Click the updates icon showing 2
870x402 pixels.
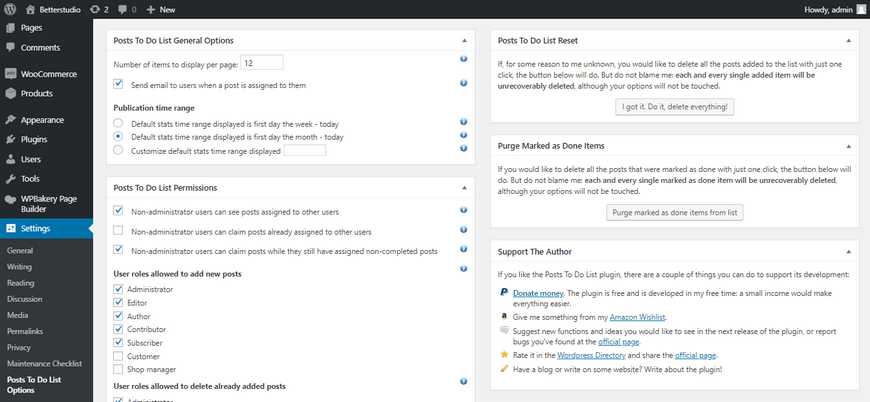coord(95,9)
